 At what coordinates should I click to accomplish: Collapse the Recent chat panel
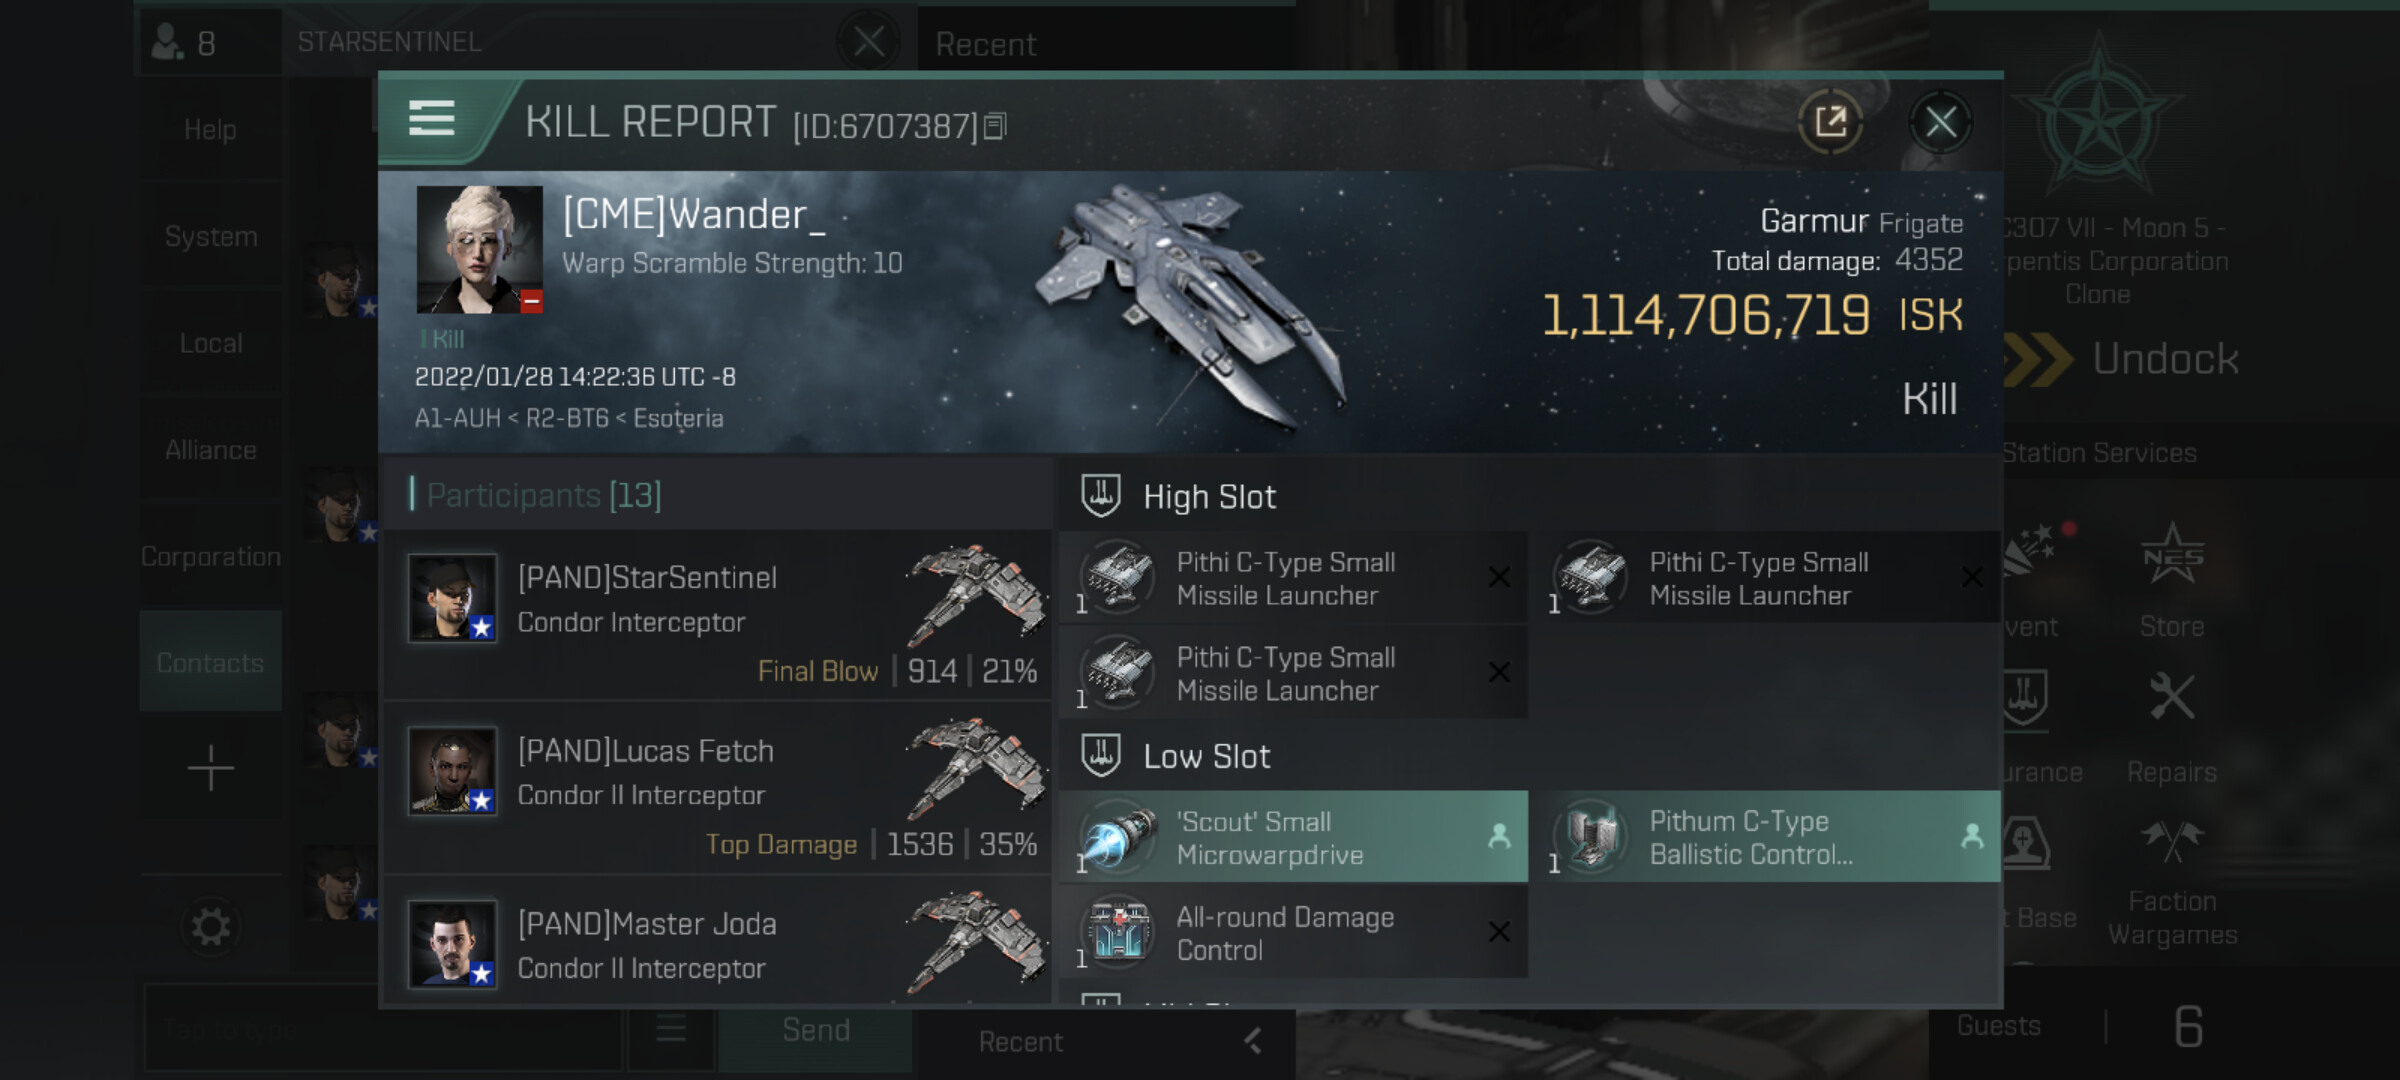(1252, 1042)
